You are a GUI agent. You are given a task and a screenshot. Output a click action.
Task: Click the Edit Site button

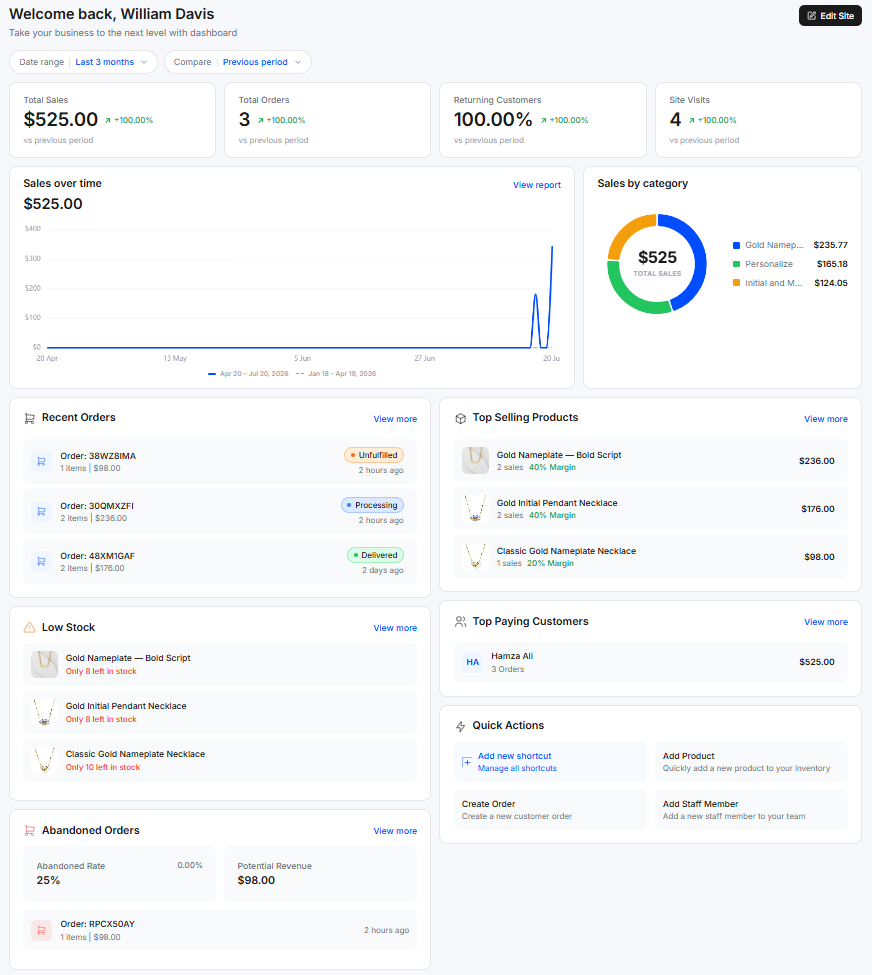click(x=830, y=16)
